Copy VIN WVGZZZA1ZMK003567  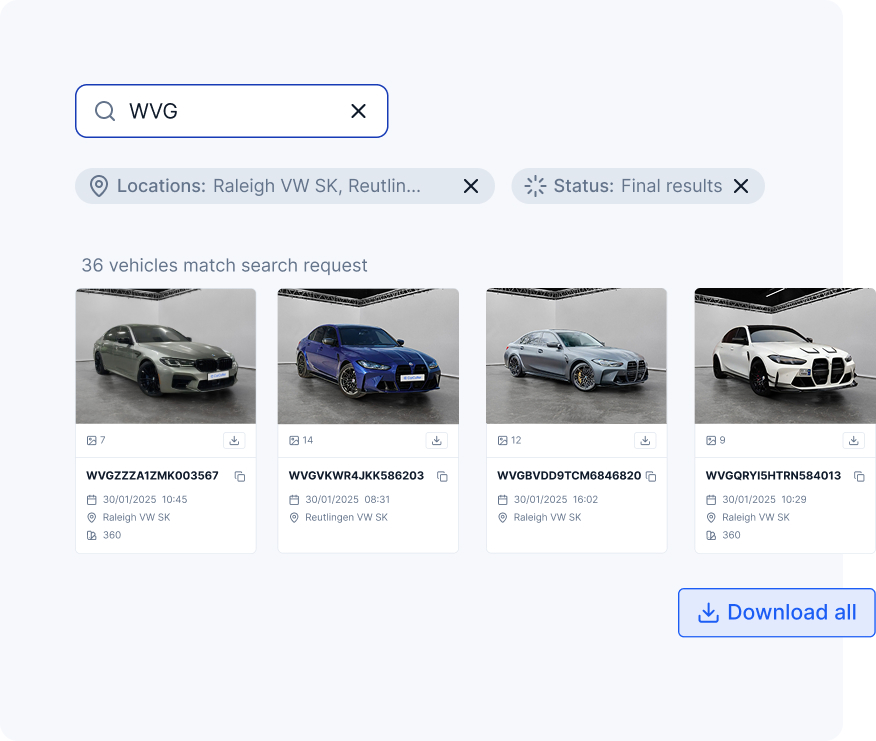pos(240,477)
